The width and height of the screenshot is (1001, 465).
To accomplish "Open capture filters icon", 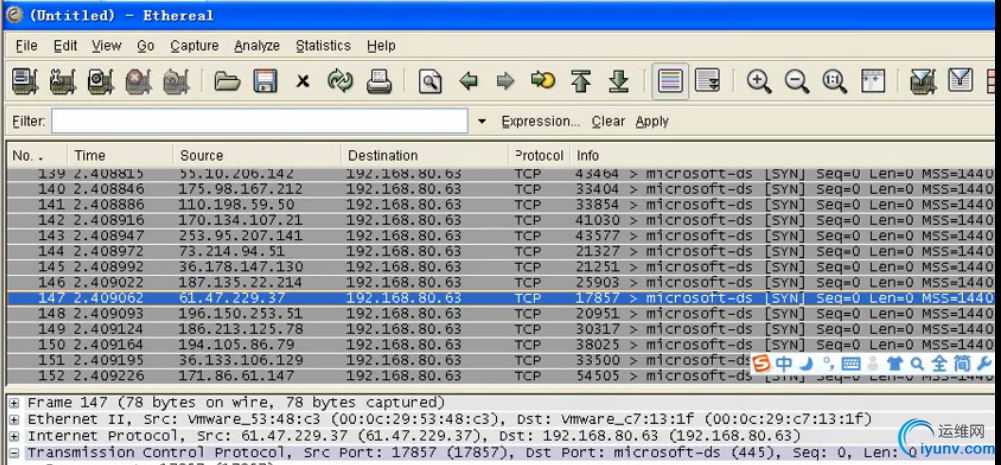I will (x=923, y=81).
